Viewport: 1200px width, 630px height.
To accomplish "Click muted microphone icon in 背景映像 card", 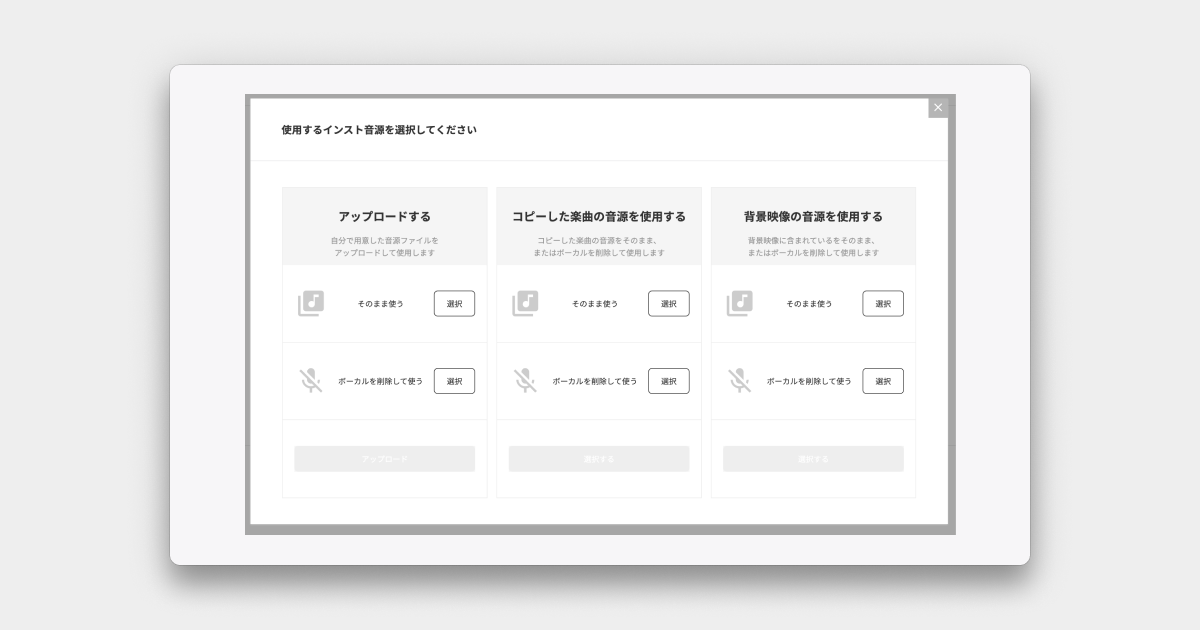I will (740, 381).
